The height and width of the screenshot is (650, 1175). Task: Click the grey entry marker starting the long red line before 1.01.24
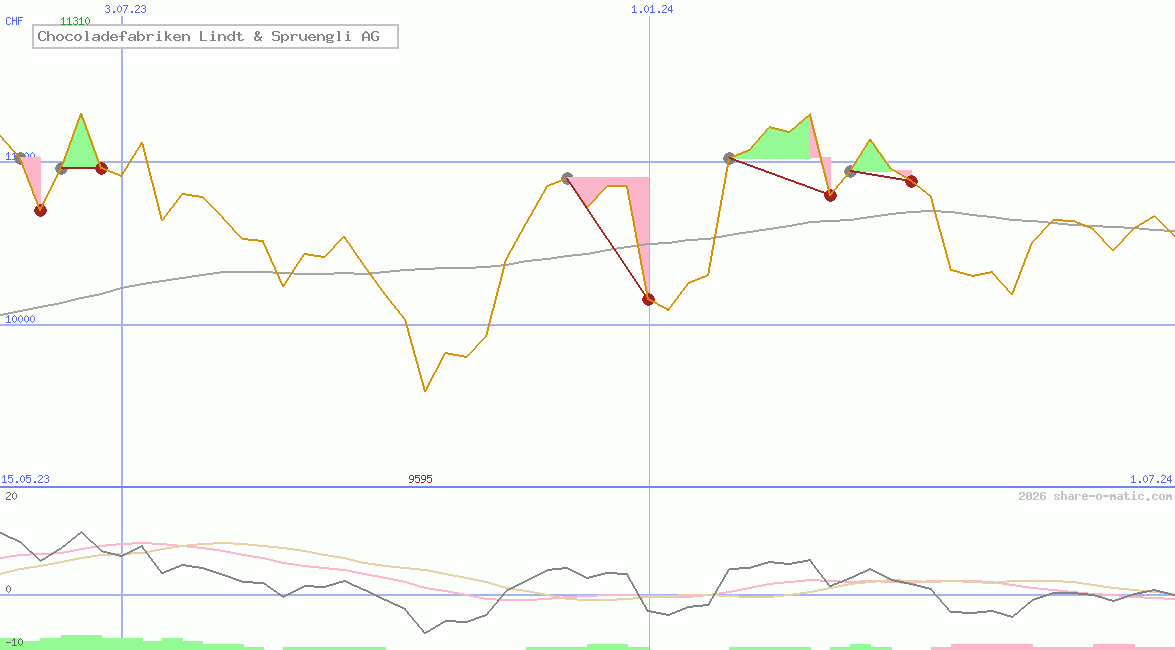point(567,178)
